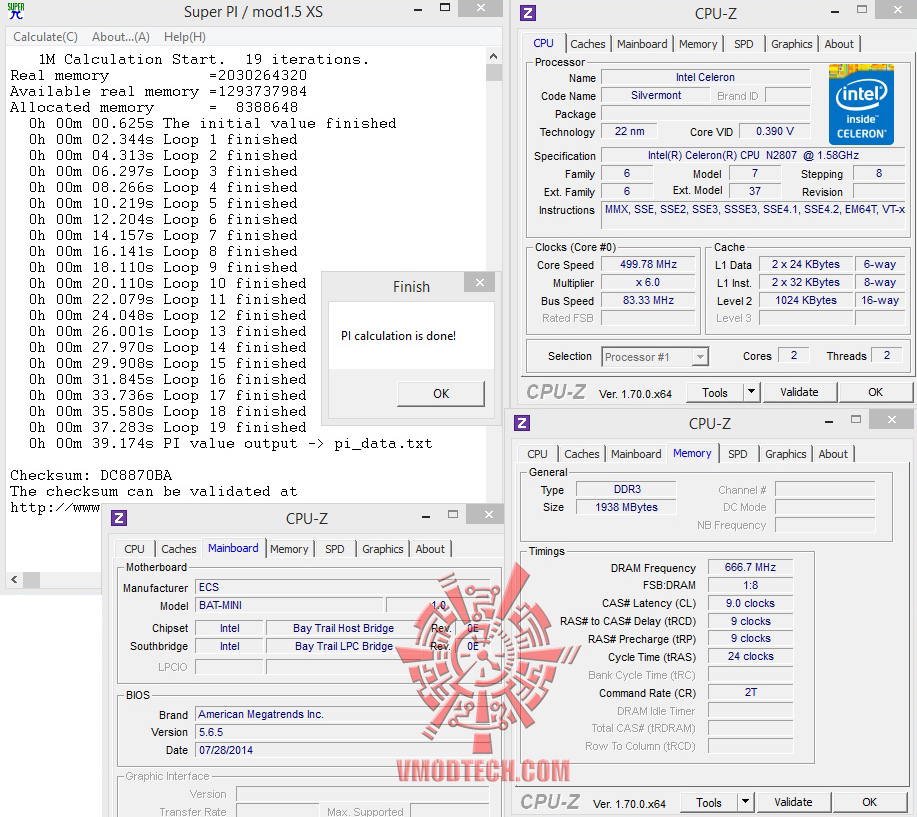Select CPU tab in top CPU-Z window

[x=543, y=43]
